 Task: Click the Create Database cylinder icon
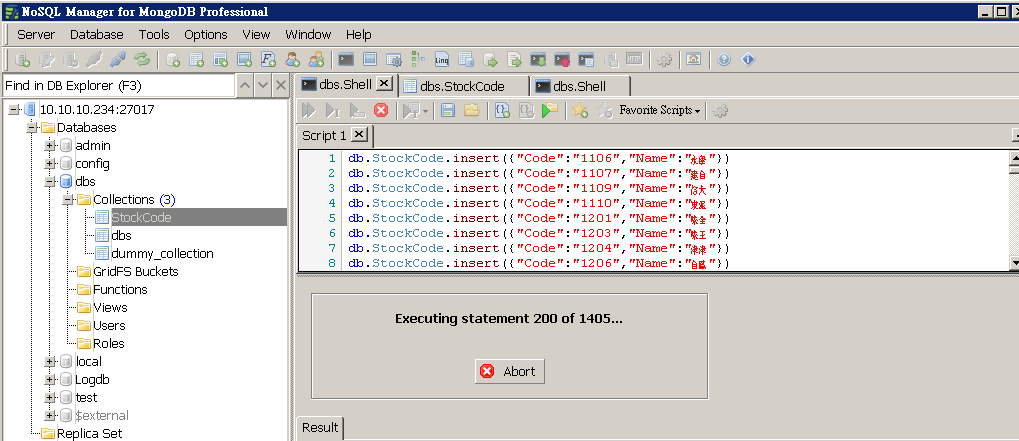tap(173, 60)
